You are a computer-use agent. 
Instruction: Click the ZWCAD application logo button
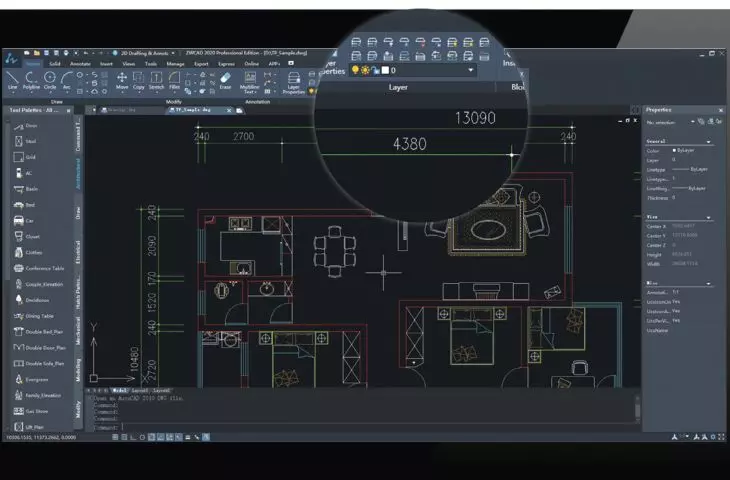pyautogui.click(x=12, y=58)
